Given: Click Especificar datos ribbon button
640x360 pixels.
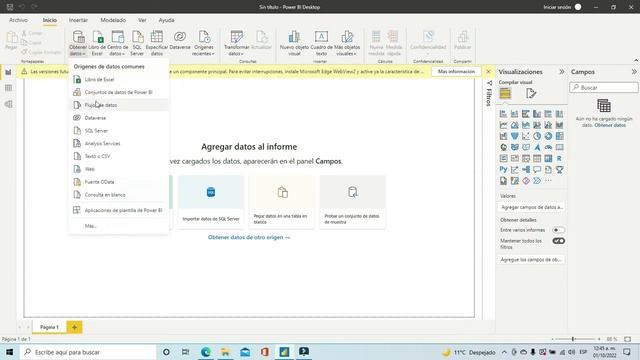Looking at the screenshot, I should (x=157, y=43).
